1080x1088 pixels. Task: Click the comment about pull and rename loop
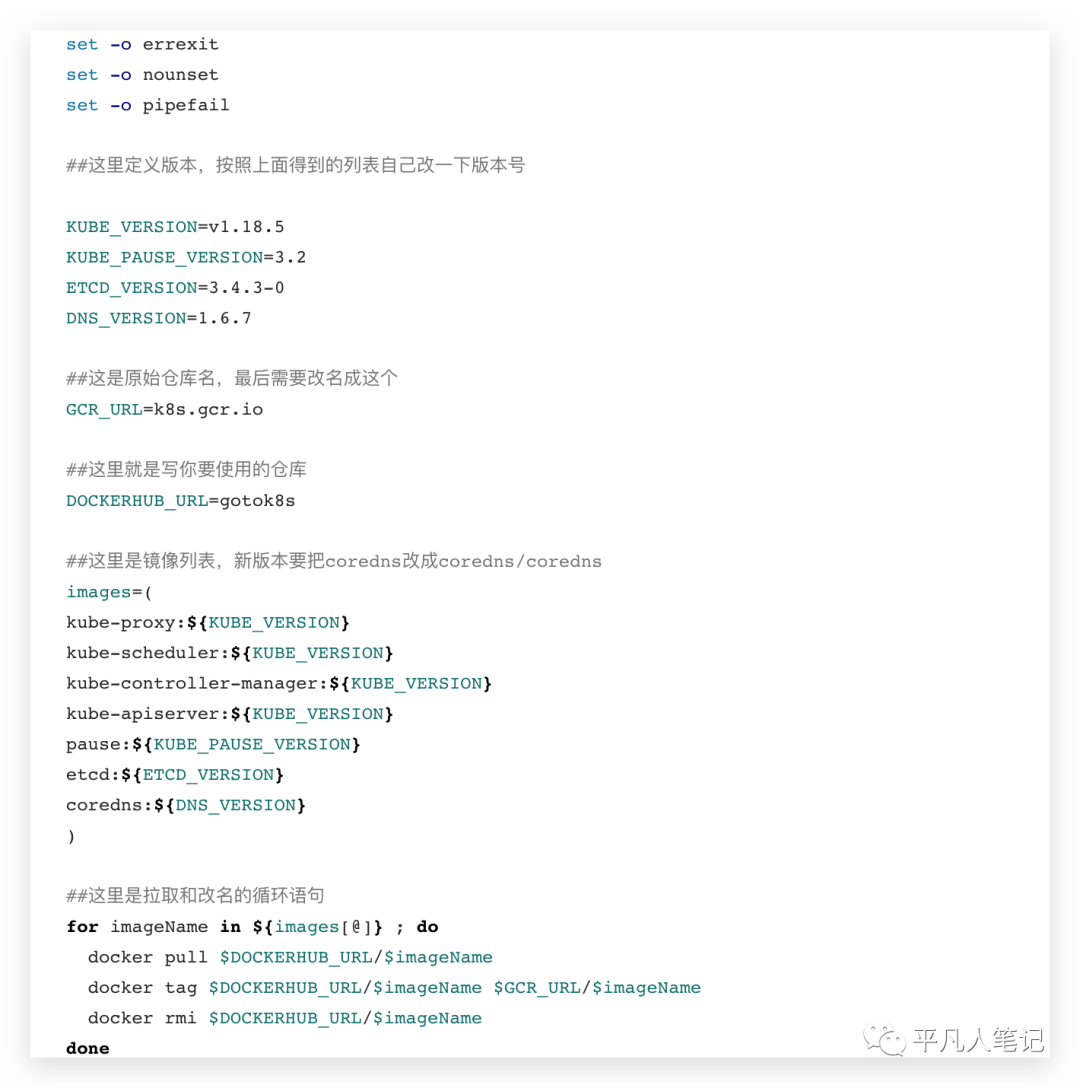195,895
